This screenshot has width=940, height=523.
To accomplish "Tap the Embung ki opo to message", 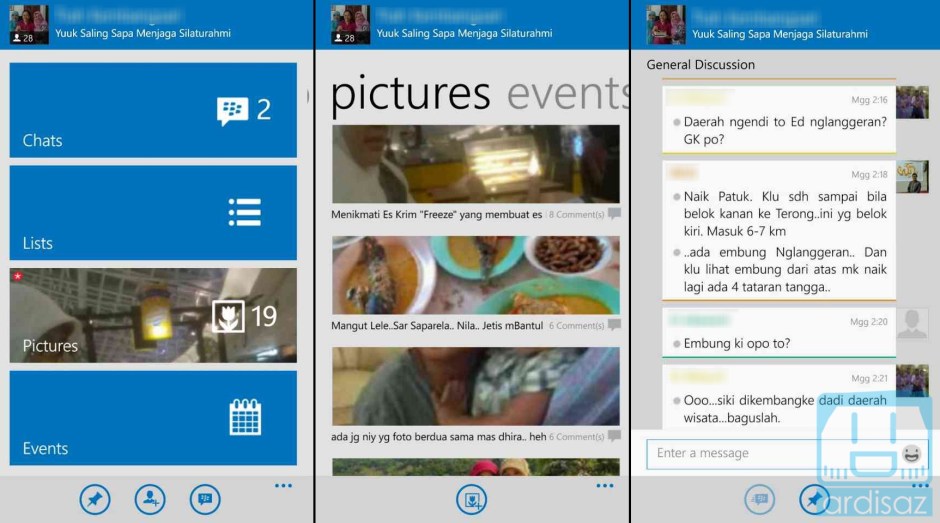I will pos(737,344).
